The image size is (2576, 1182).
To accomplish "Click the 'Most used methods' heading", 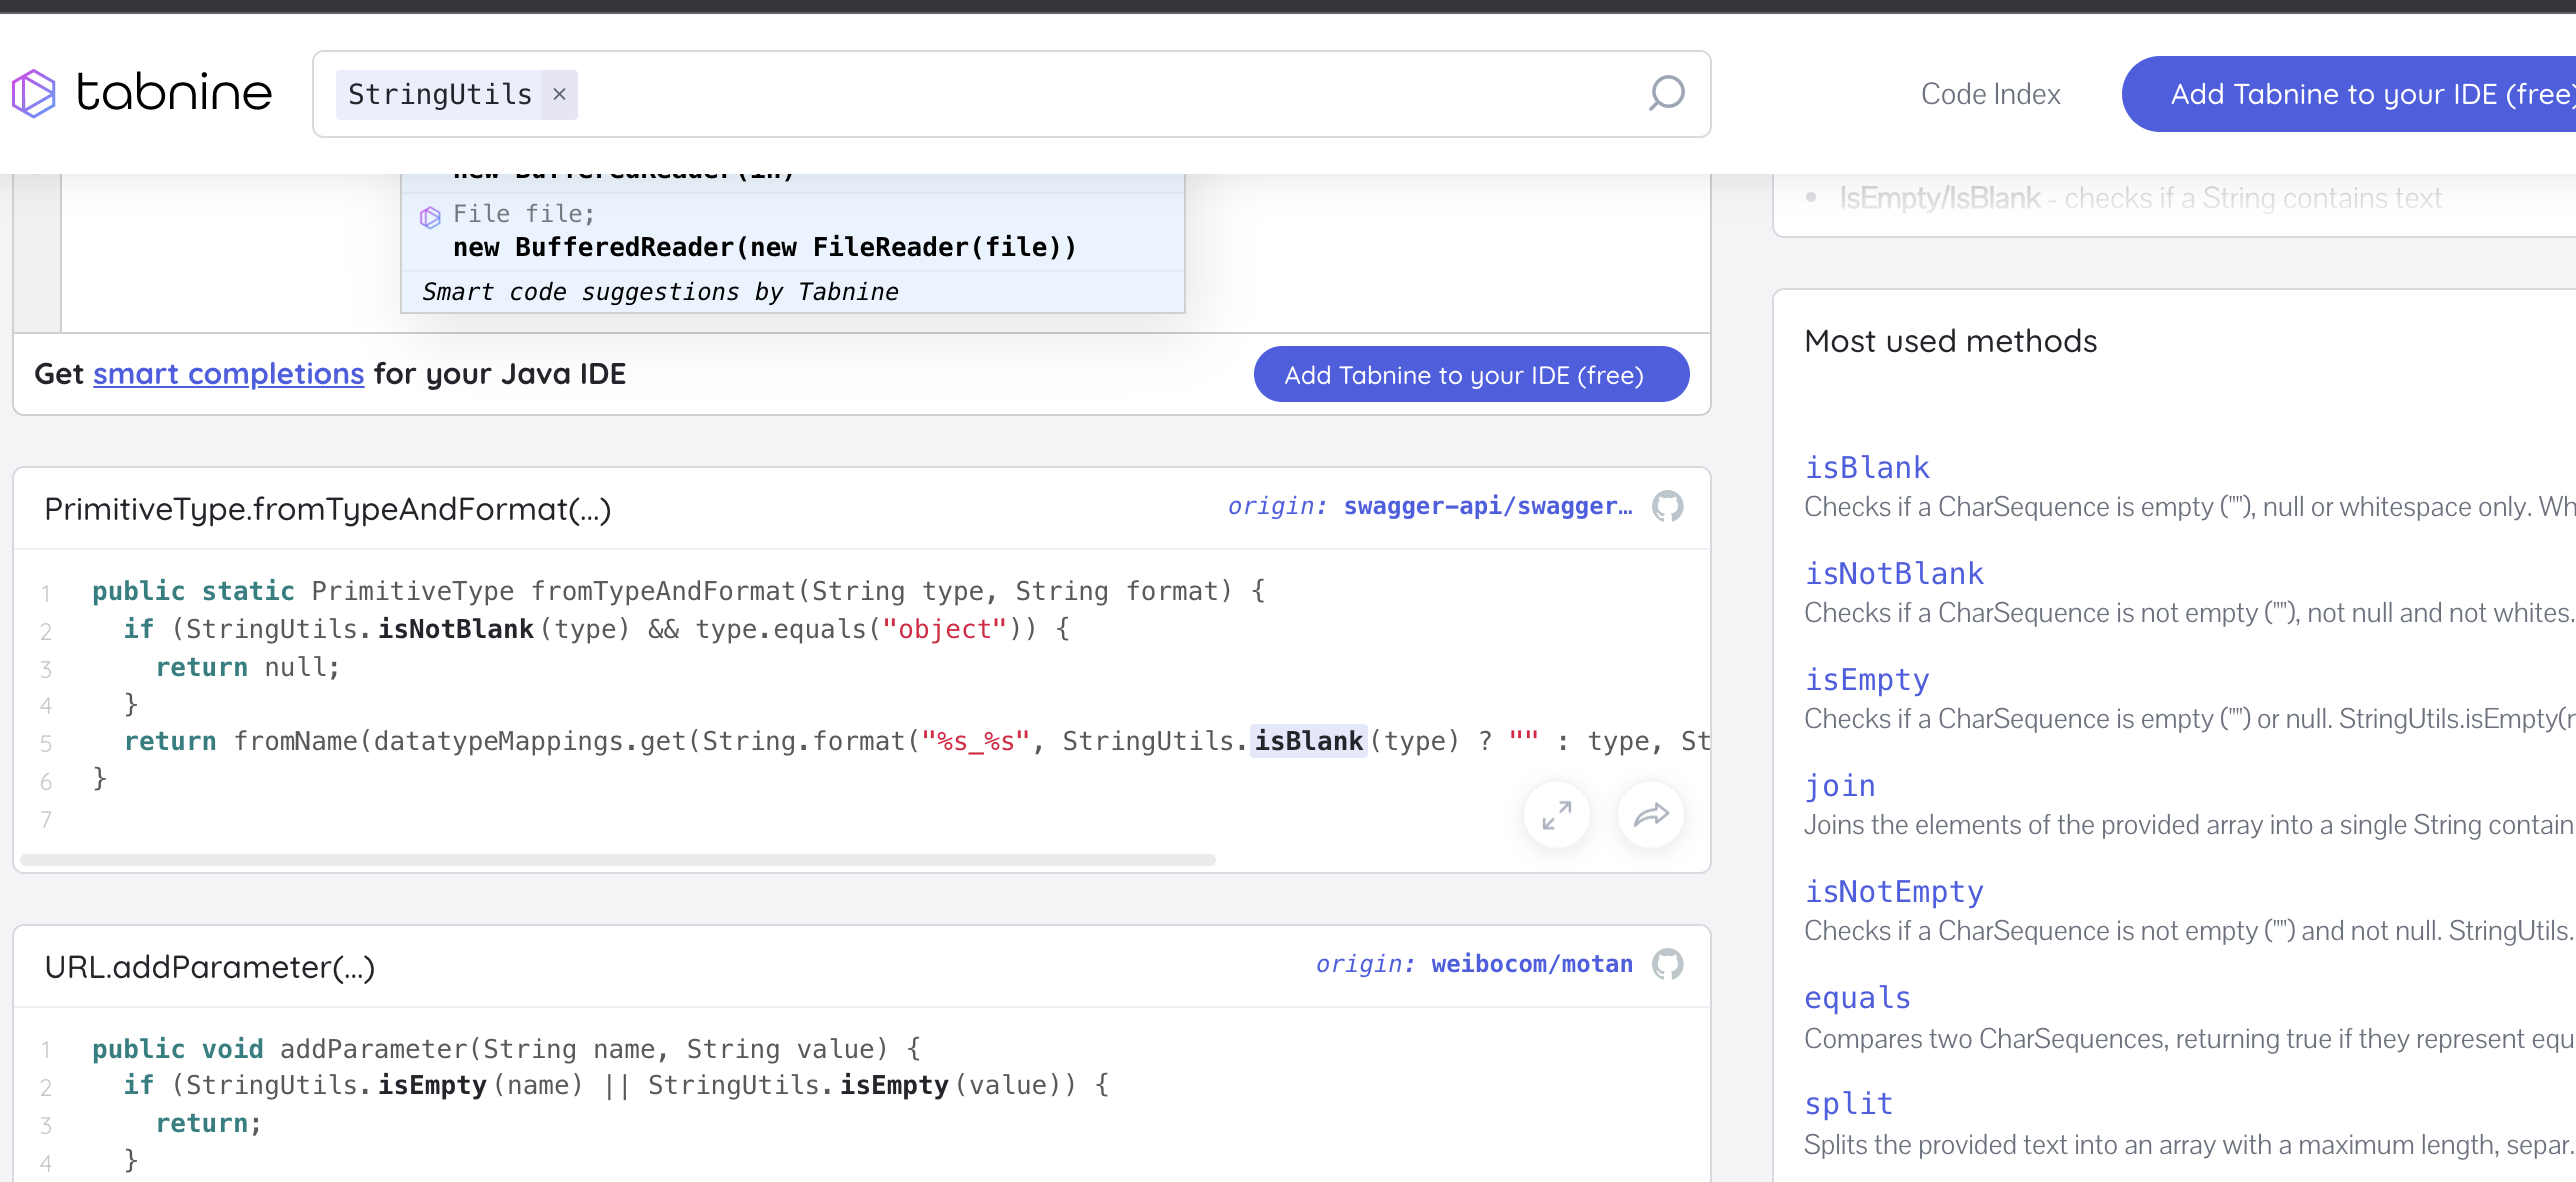I will click(x=1950, y=341).
